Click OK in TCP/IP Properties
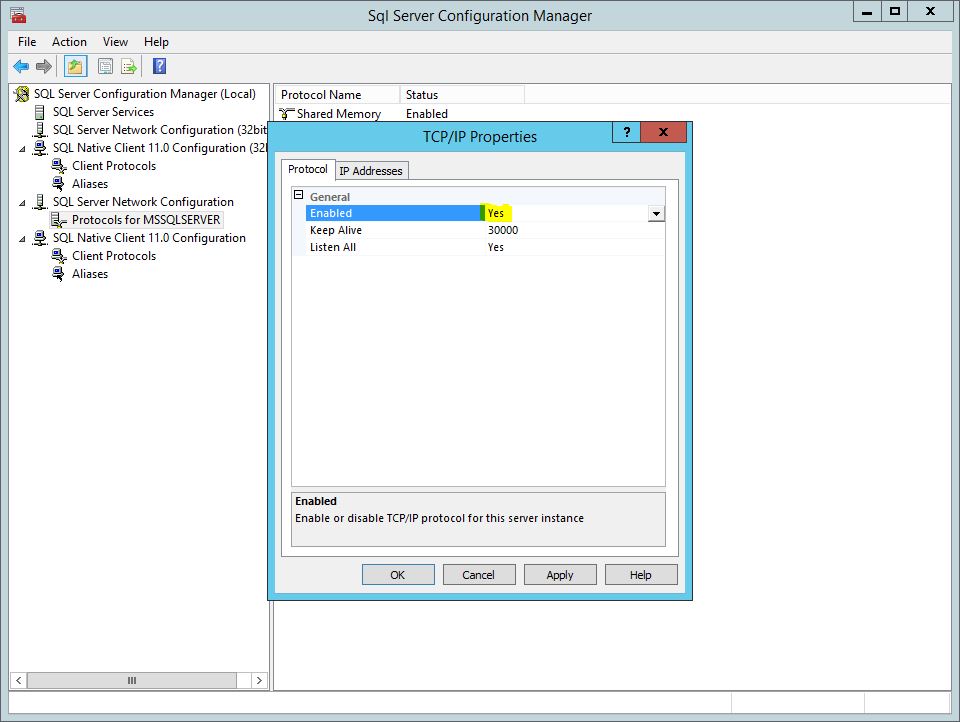Screen dimensions: 960x722 (398, 575)
